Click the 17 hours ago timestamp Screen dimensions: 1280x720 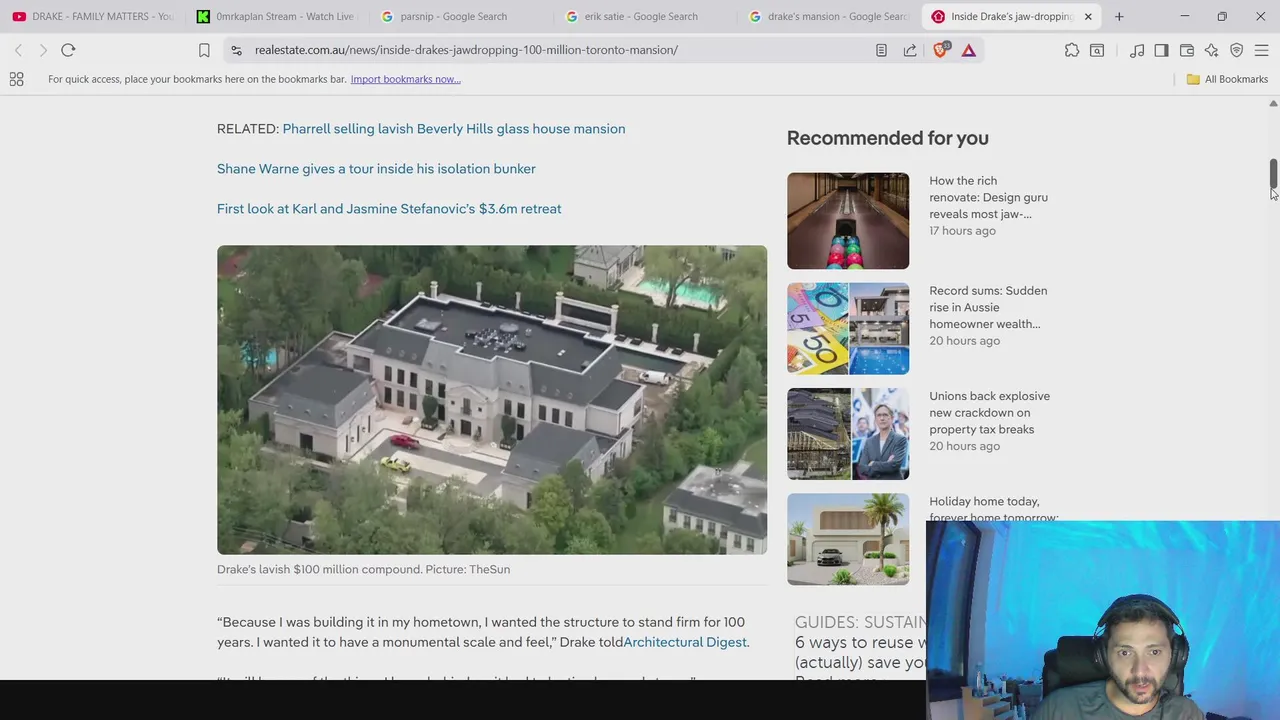pos(962,231)
